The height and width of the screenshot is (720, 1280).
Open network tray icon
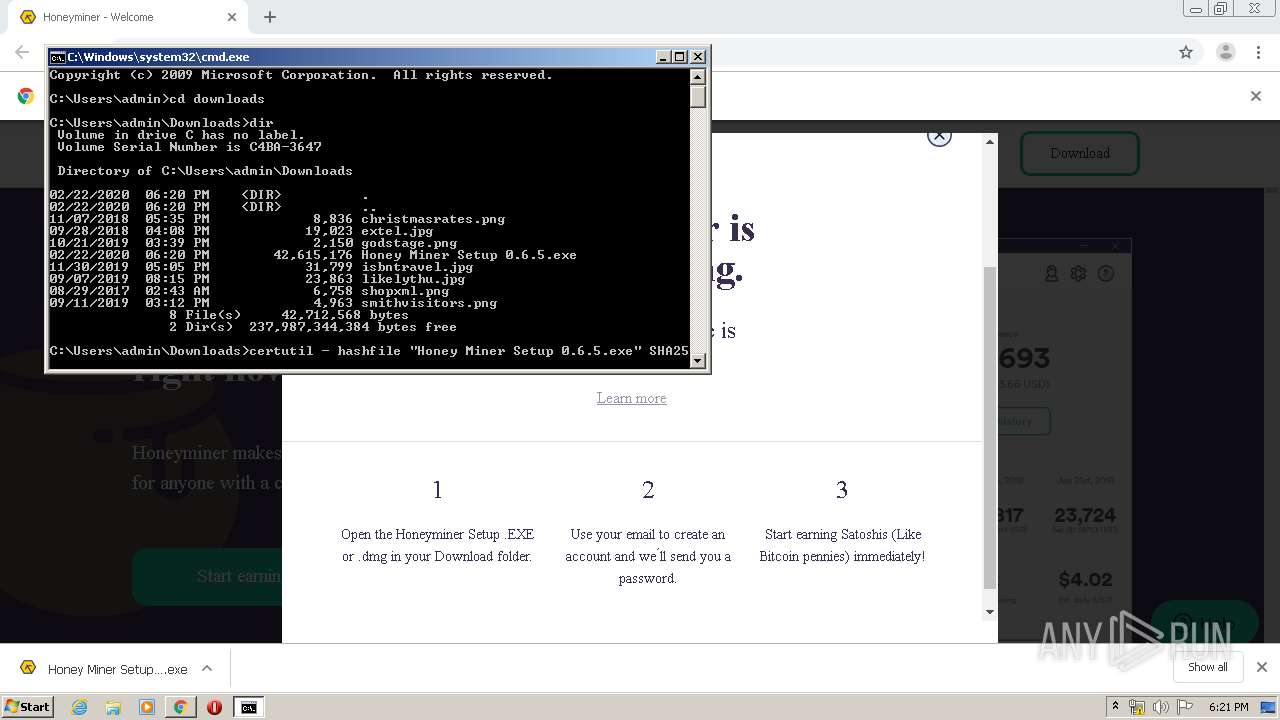coord(1137,707)
